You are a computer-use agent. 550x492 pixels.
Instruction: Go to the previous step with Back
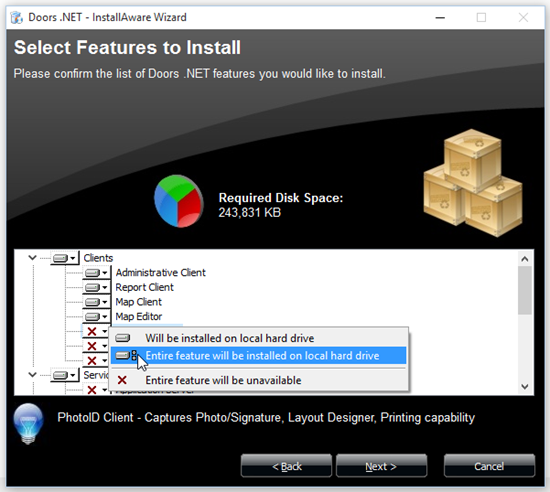click(x=286, y=466)
